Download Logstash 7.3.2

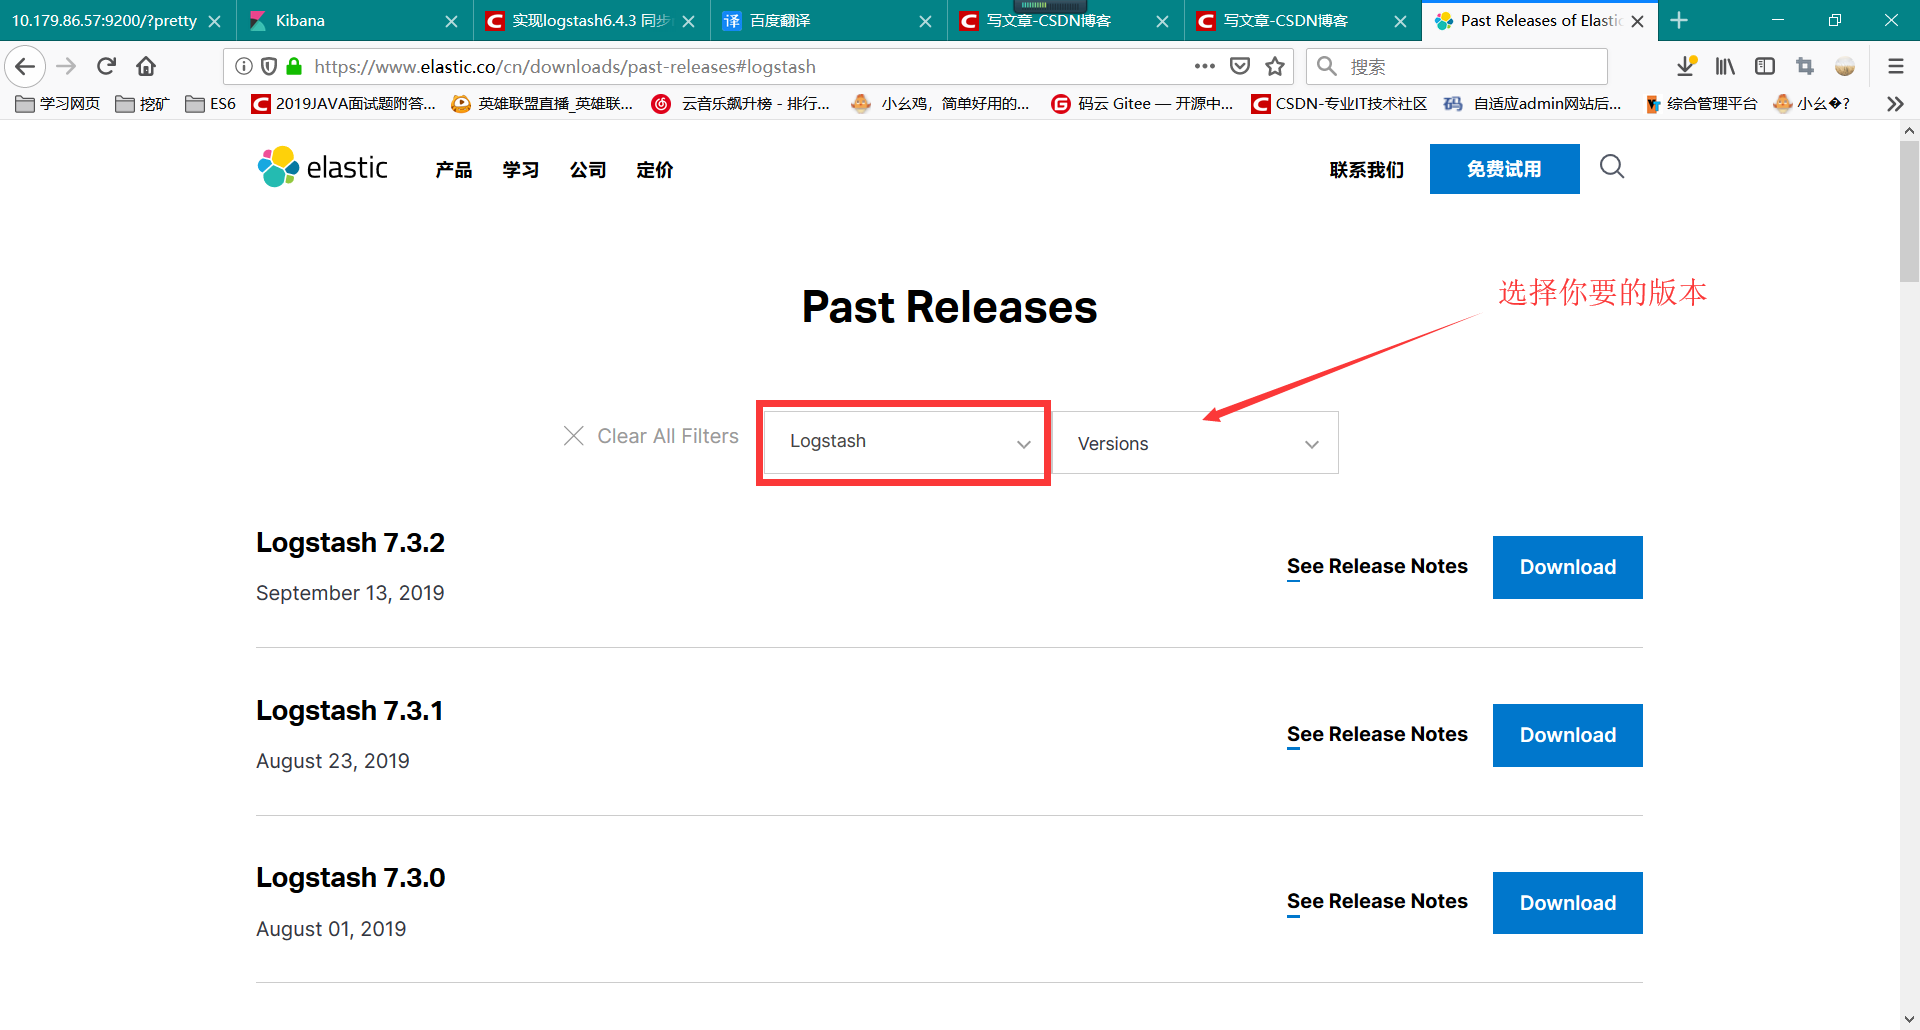click(x=1567, y=567)
